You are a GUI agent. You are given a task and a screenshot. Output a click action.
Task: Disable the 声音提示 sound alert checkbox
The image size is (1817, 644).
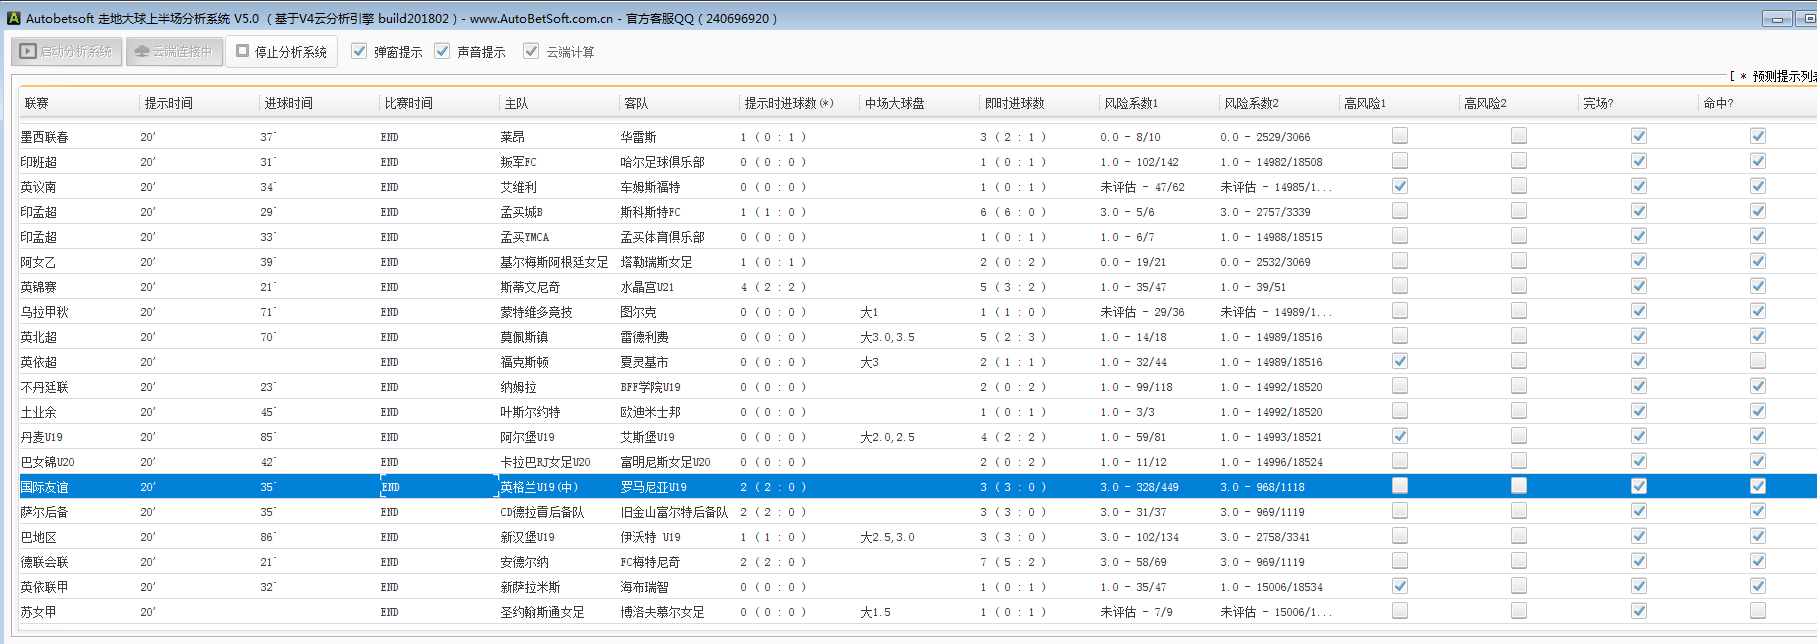point(442,51)
